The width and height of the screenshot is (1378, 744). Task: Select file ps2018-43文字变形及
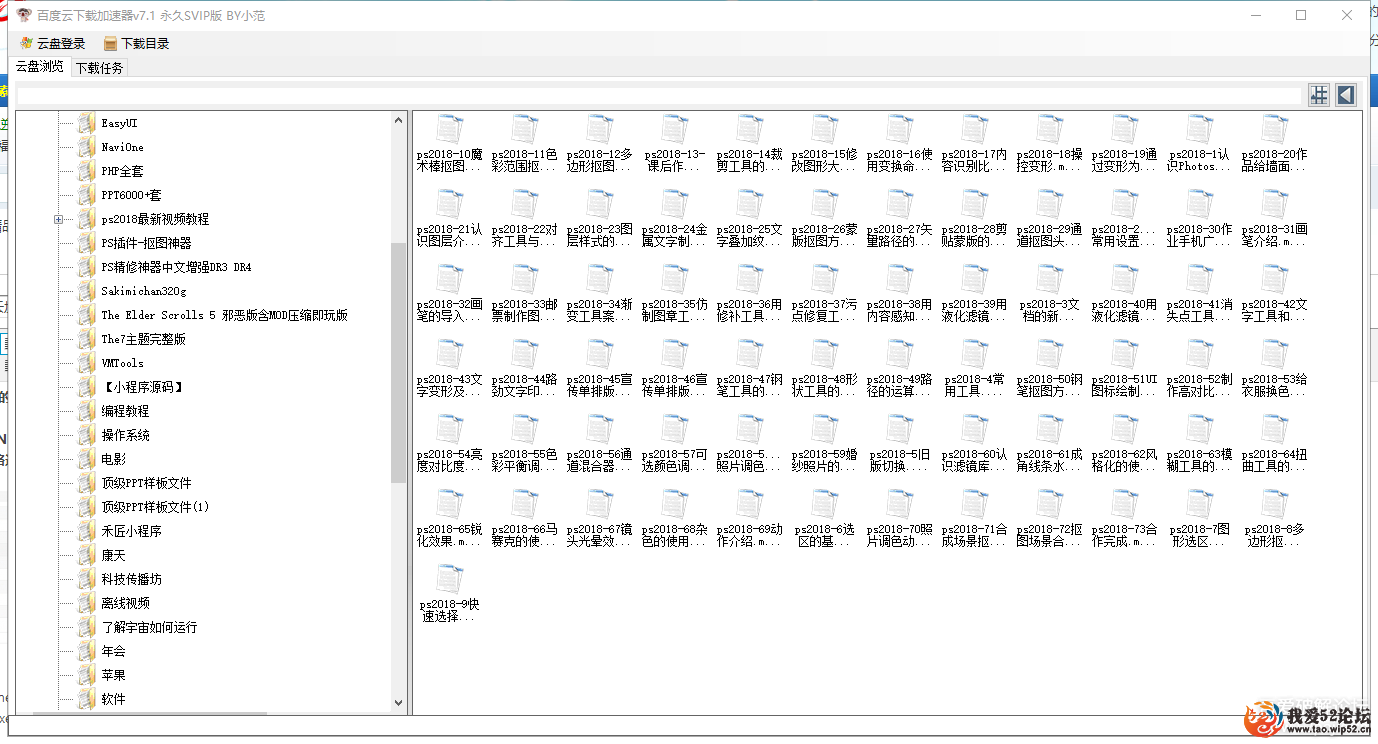pyautogui.click(x=450, y=369)
